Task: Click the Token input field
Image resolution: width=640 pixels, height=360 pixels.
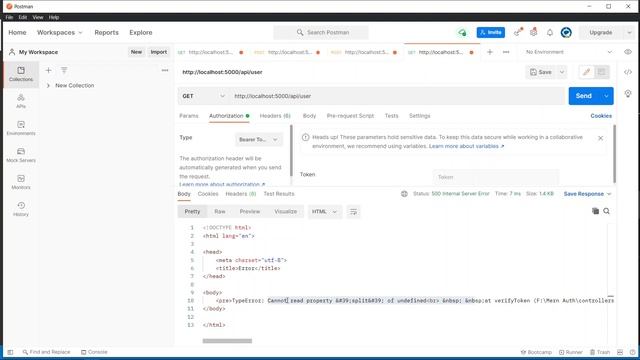Action: (496, 177)
